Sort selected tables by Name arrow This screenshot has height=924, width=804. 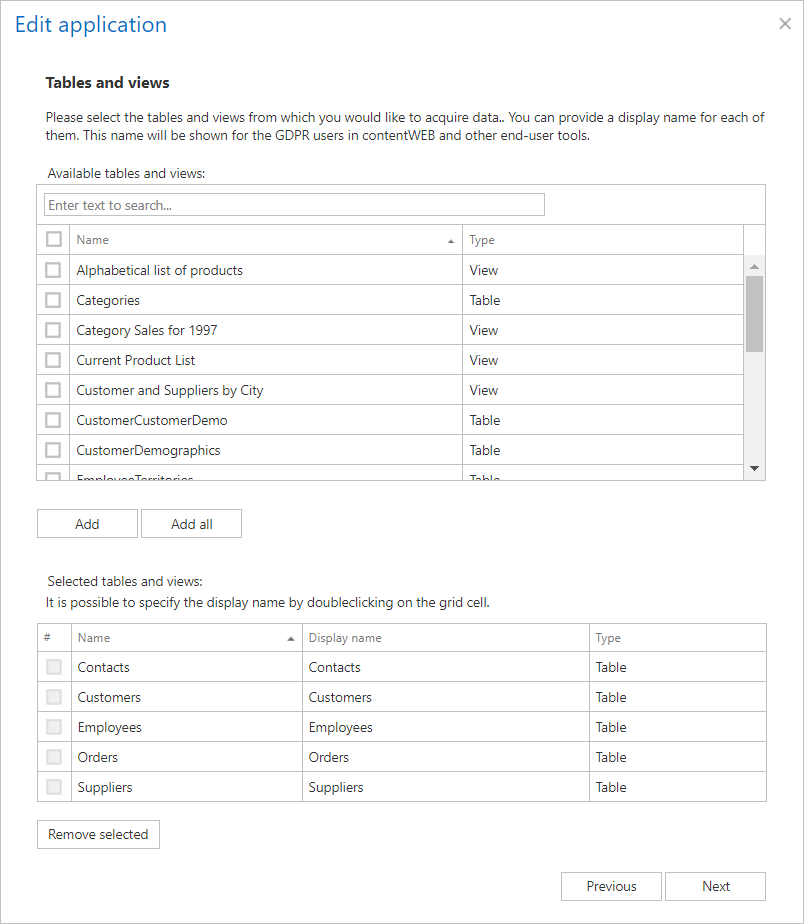(291, 638)
